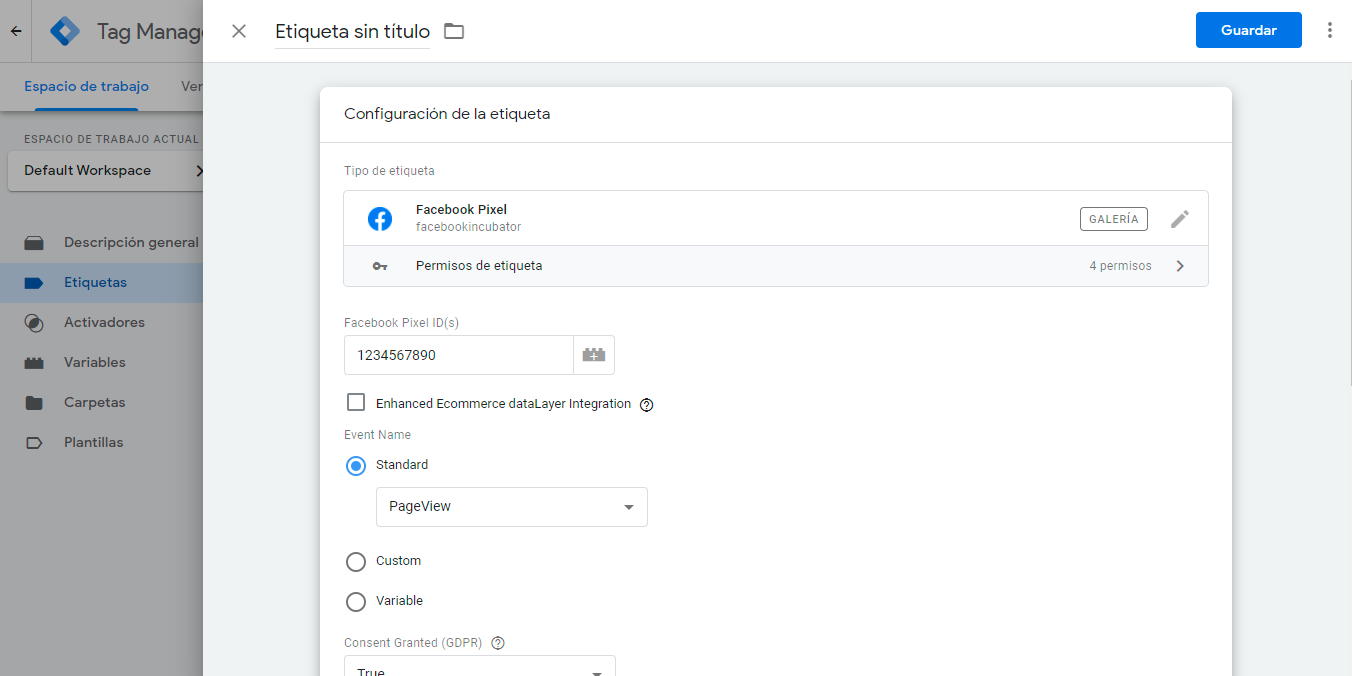The width and height of the screenshot is (1352, 676).
Task: Click the back arrow in Tag Manager header
Action: (16, 31)
